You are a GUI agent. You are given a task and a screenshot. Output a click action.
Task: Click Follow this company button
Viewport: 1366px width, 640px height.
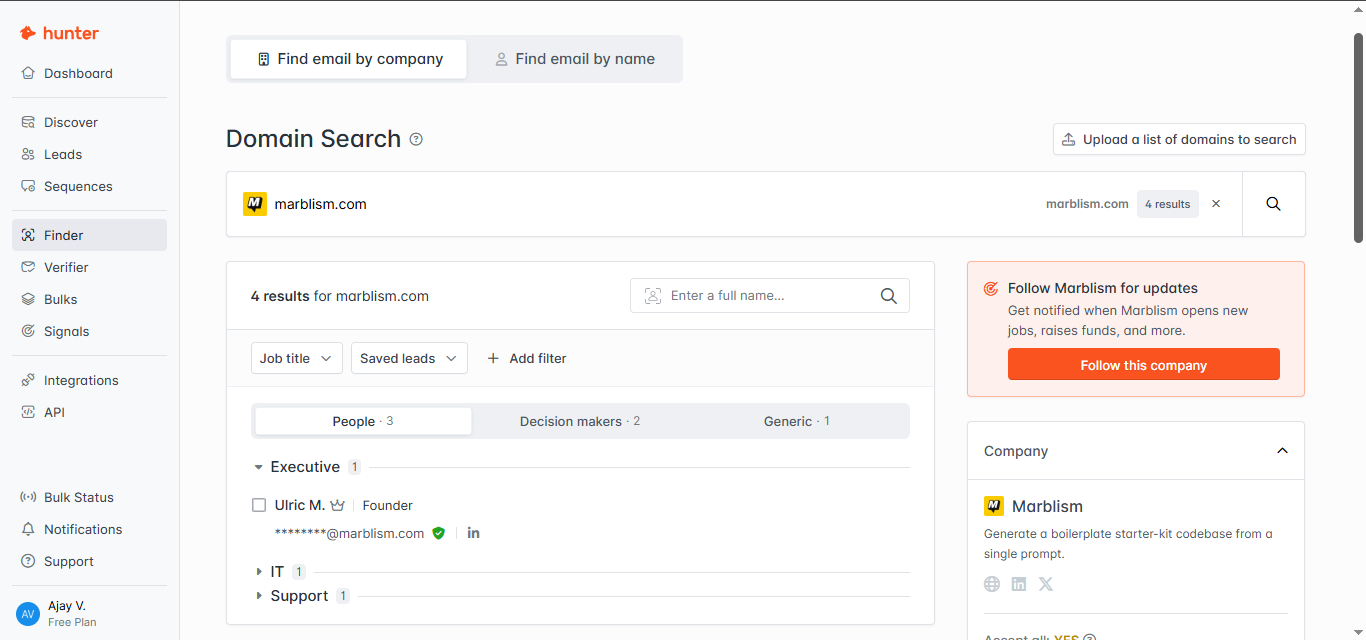coord(1144,364)
